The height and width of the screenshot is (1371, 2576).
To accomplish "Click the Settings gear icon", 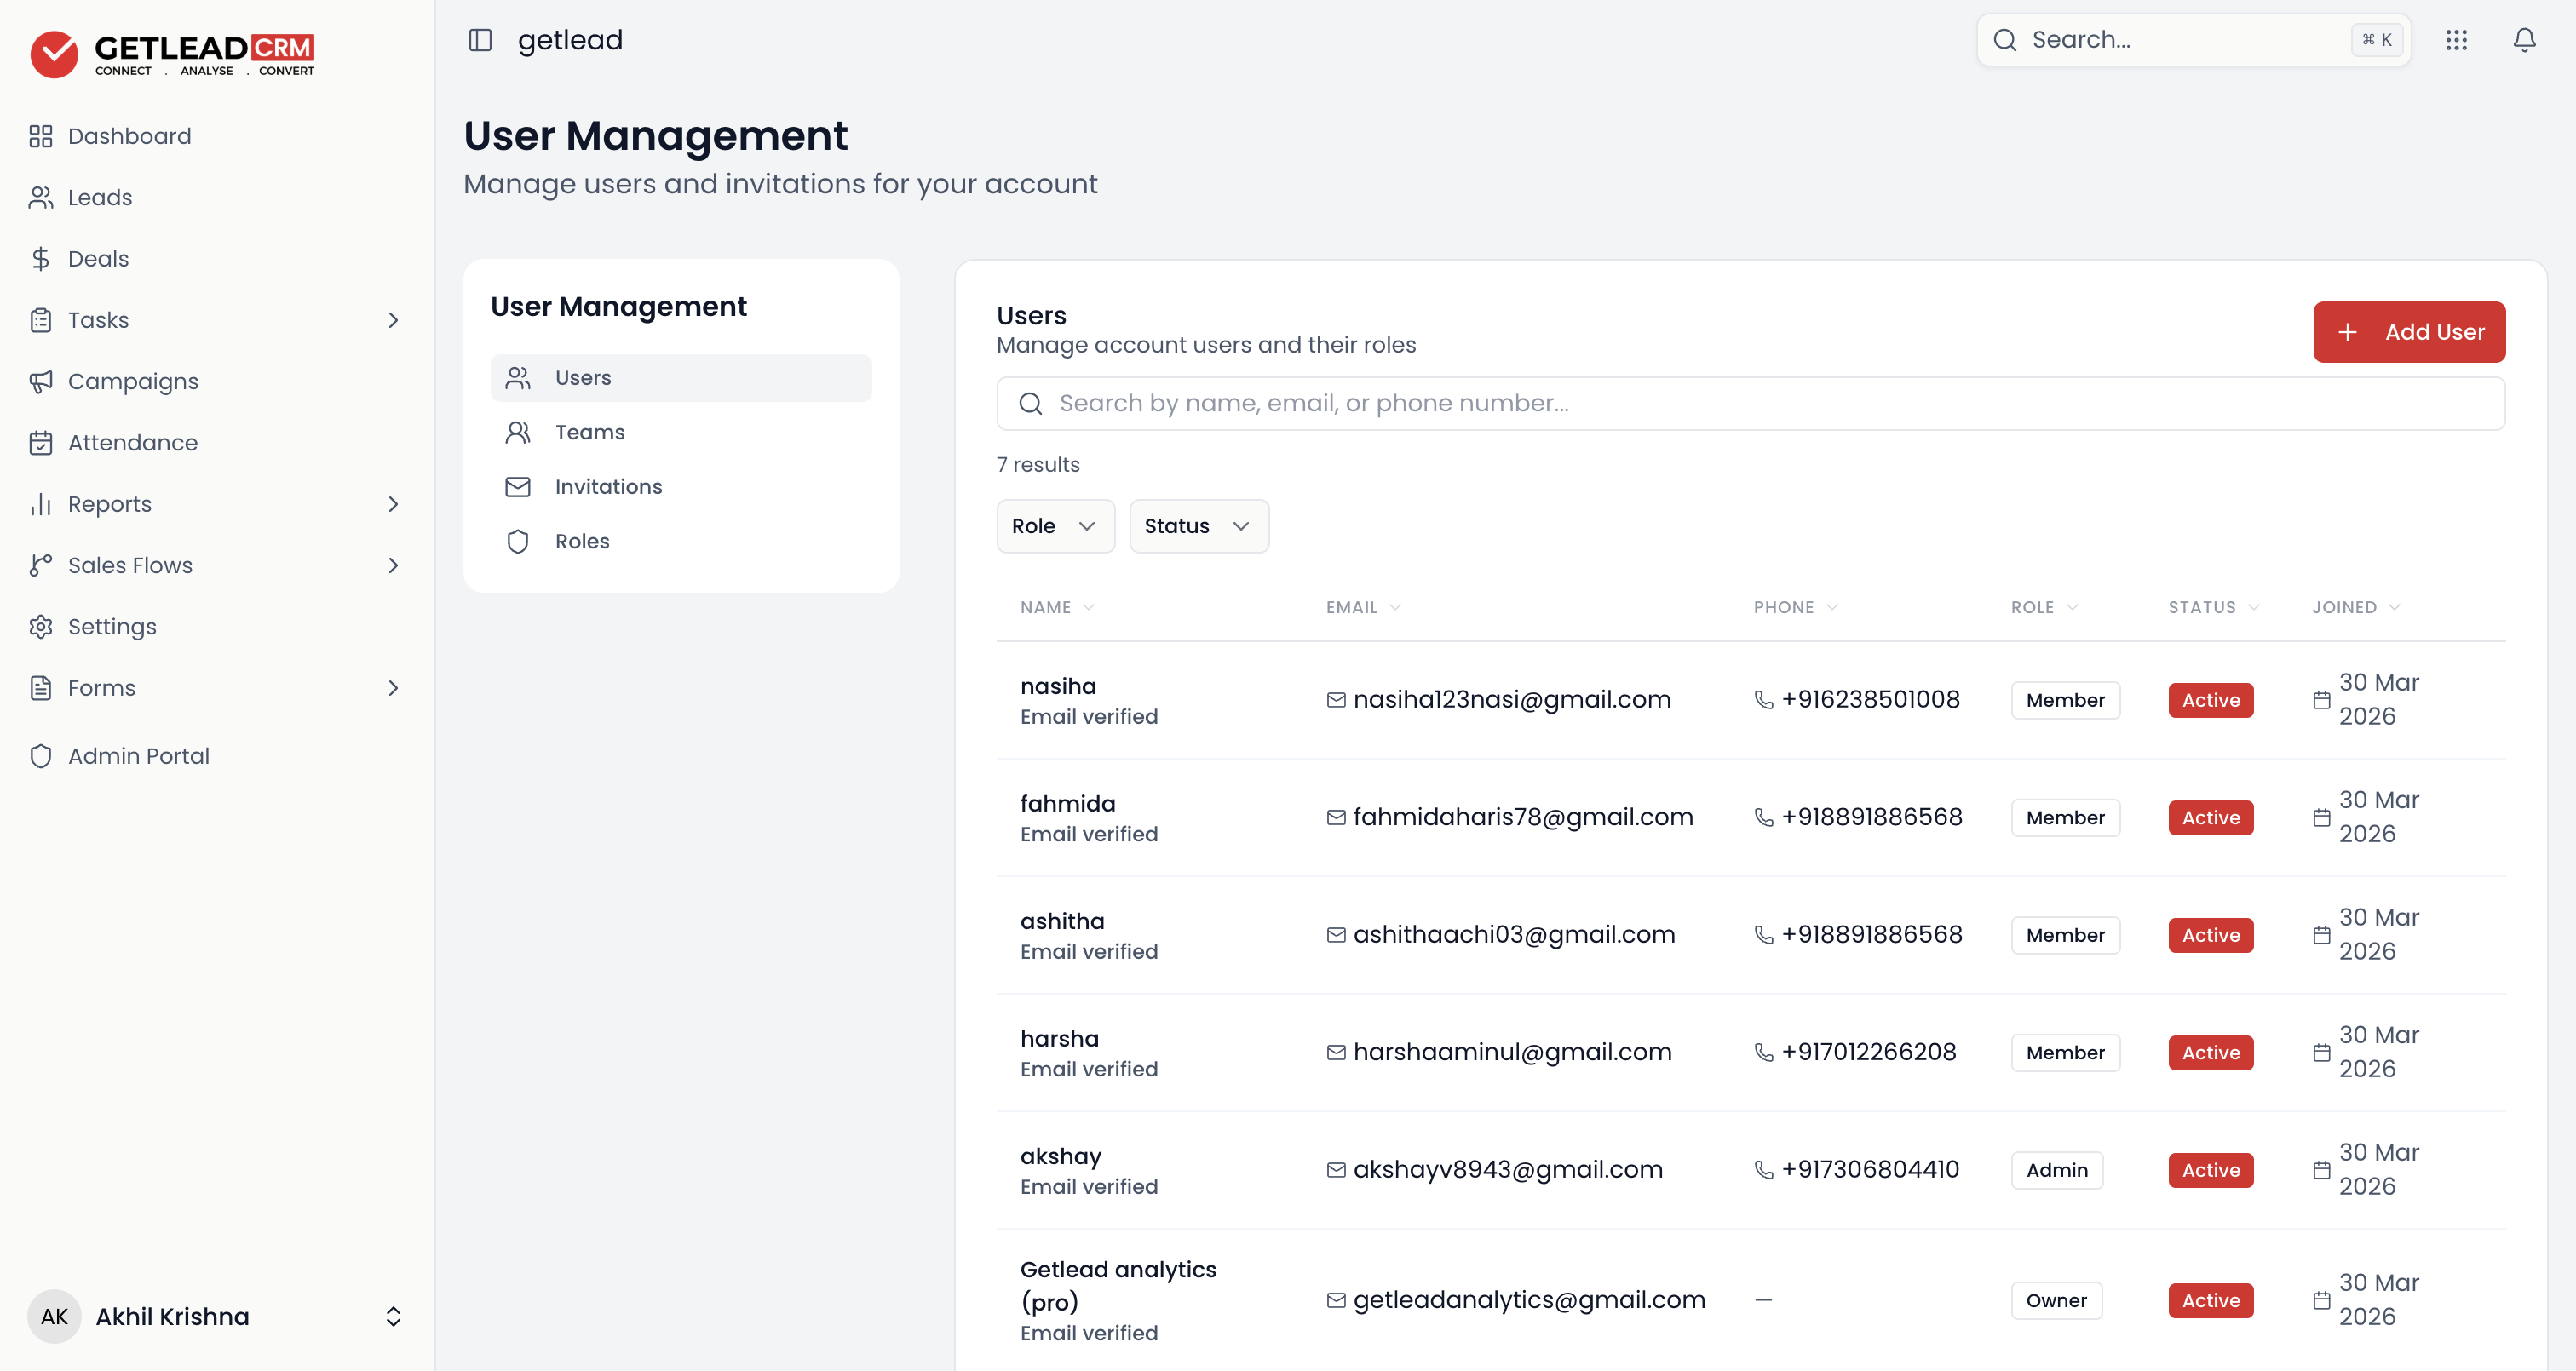I will (x=41, y=627).
